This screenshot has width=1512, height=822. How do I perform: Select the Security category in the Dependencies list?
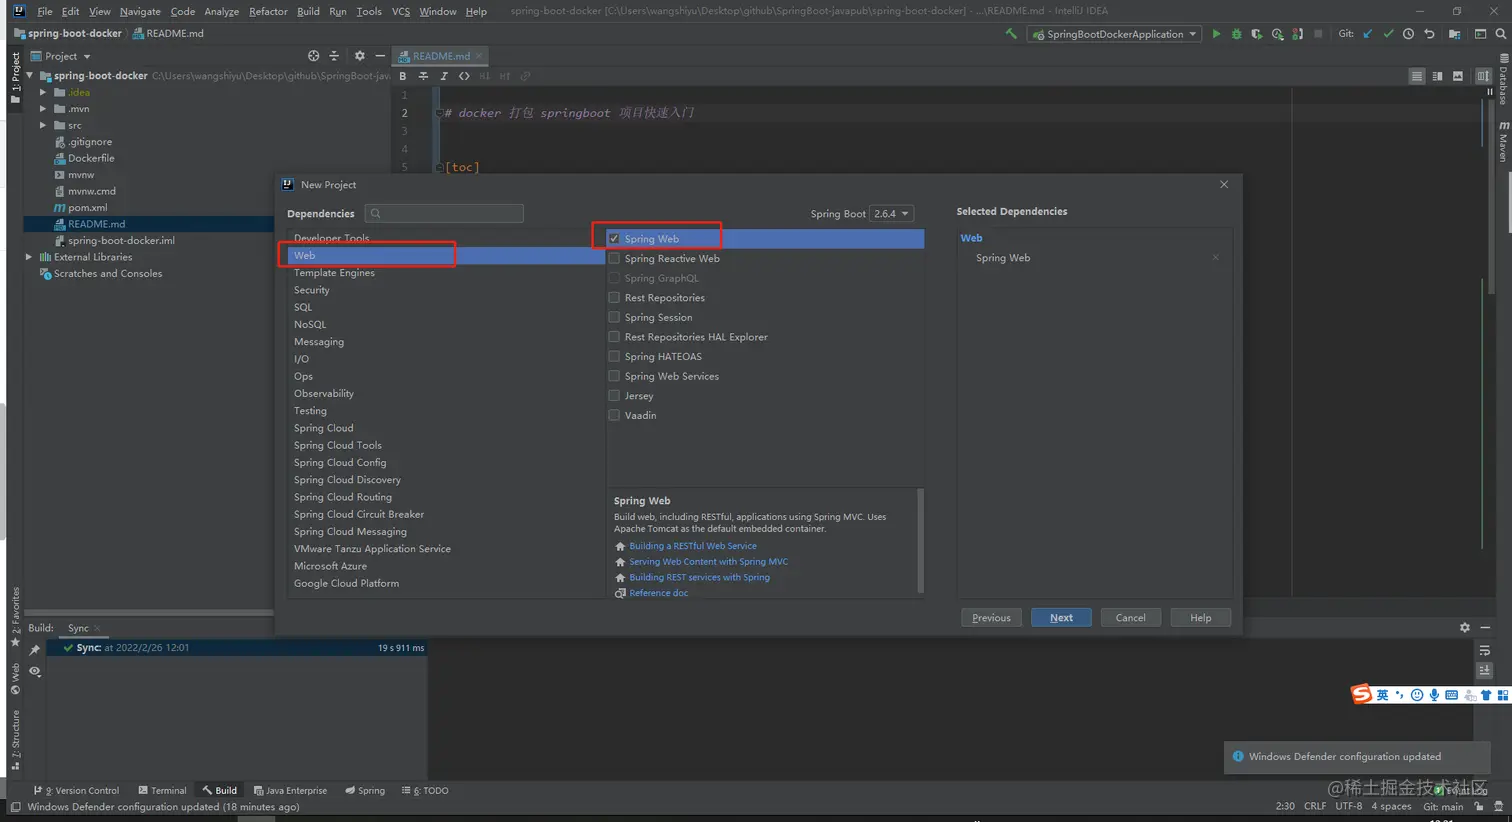[x=311, y=290]
